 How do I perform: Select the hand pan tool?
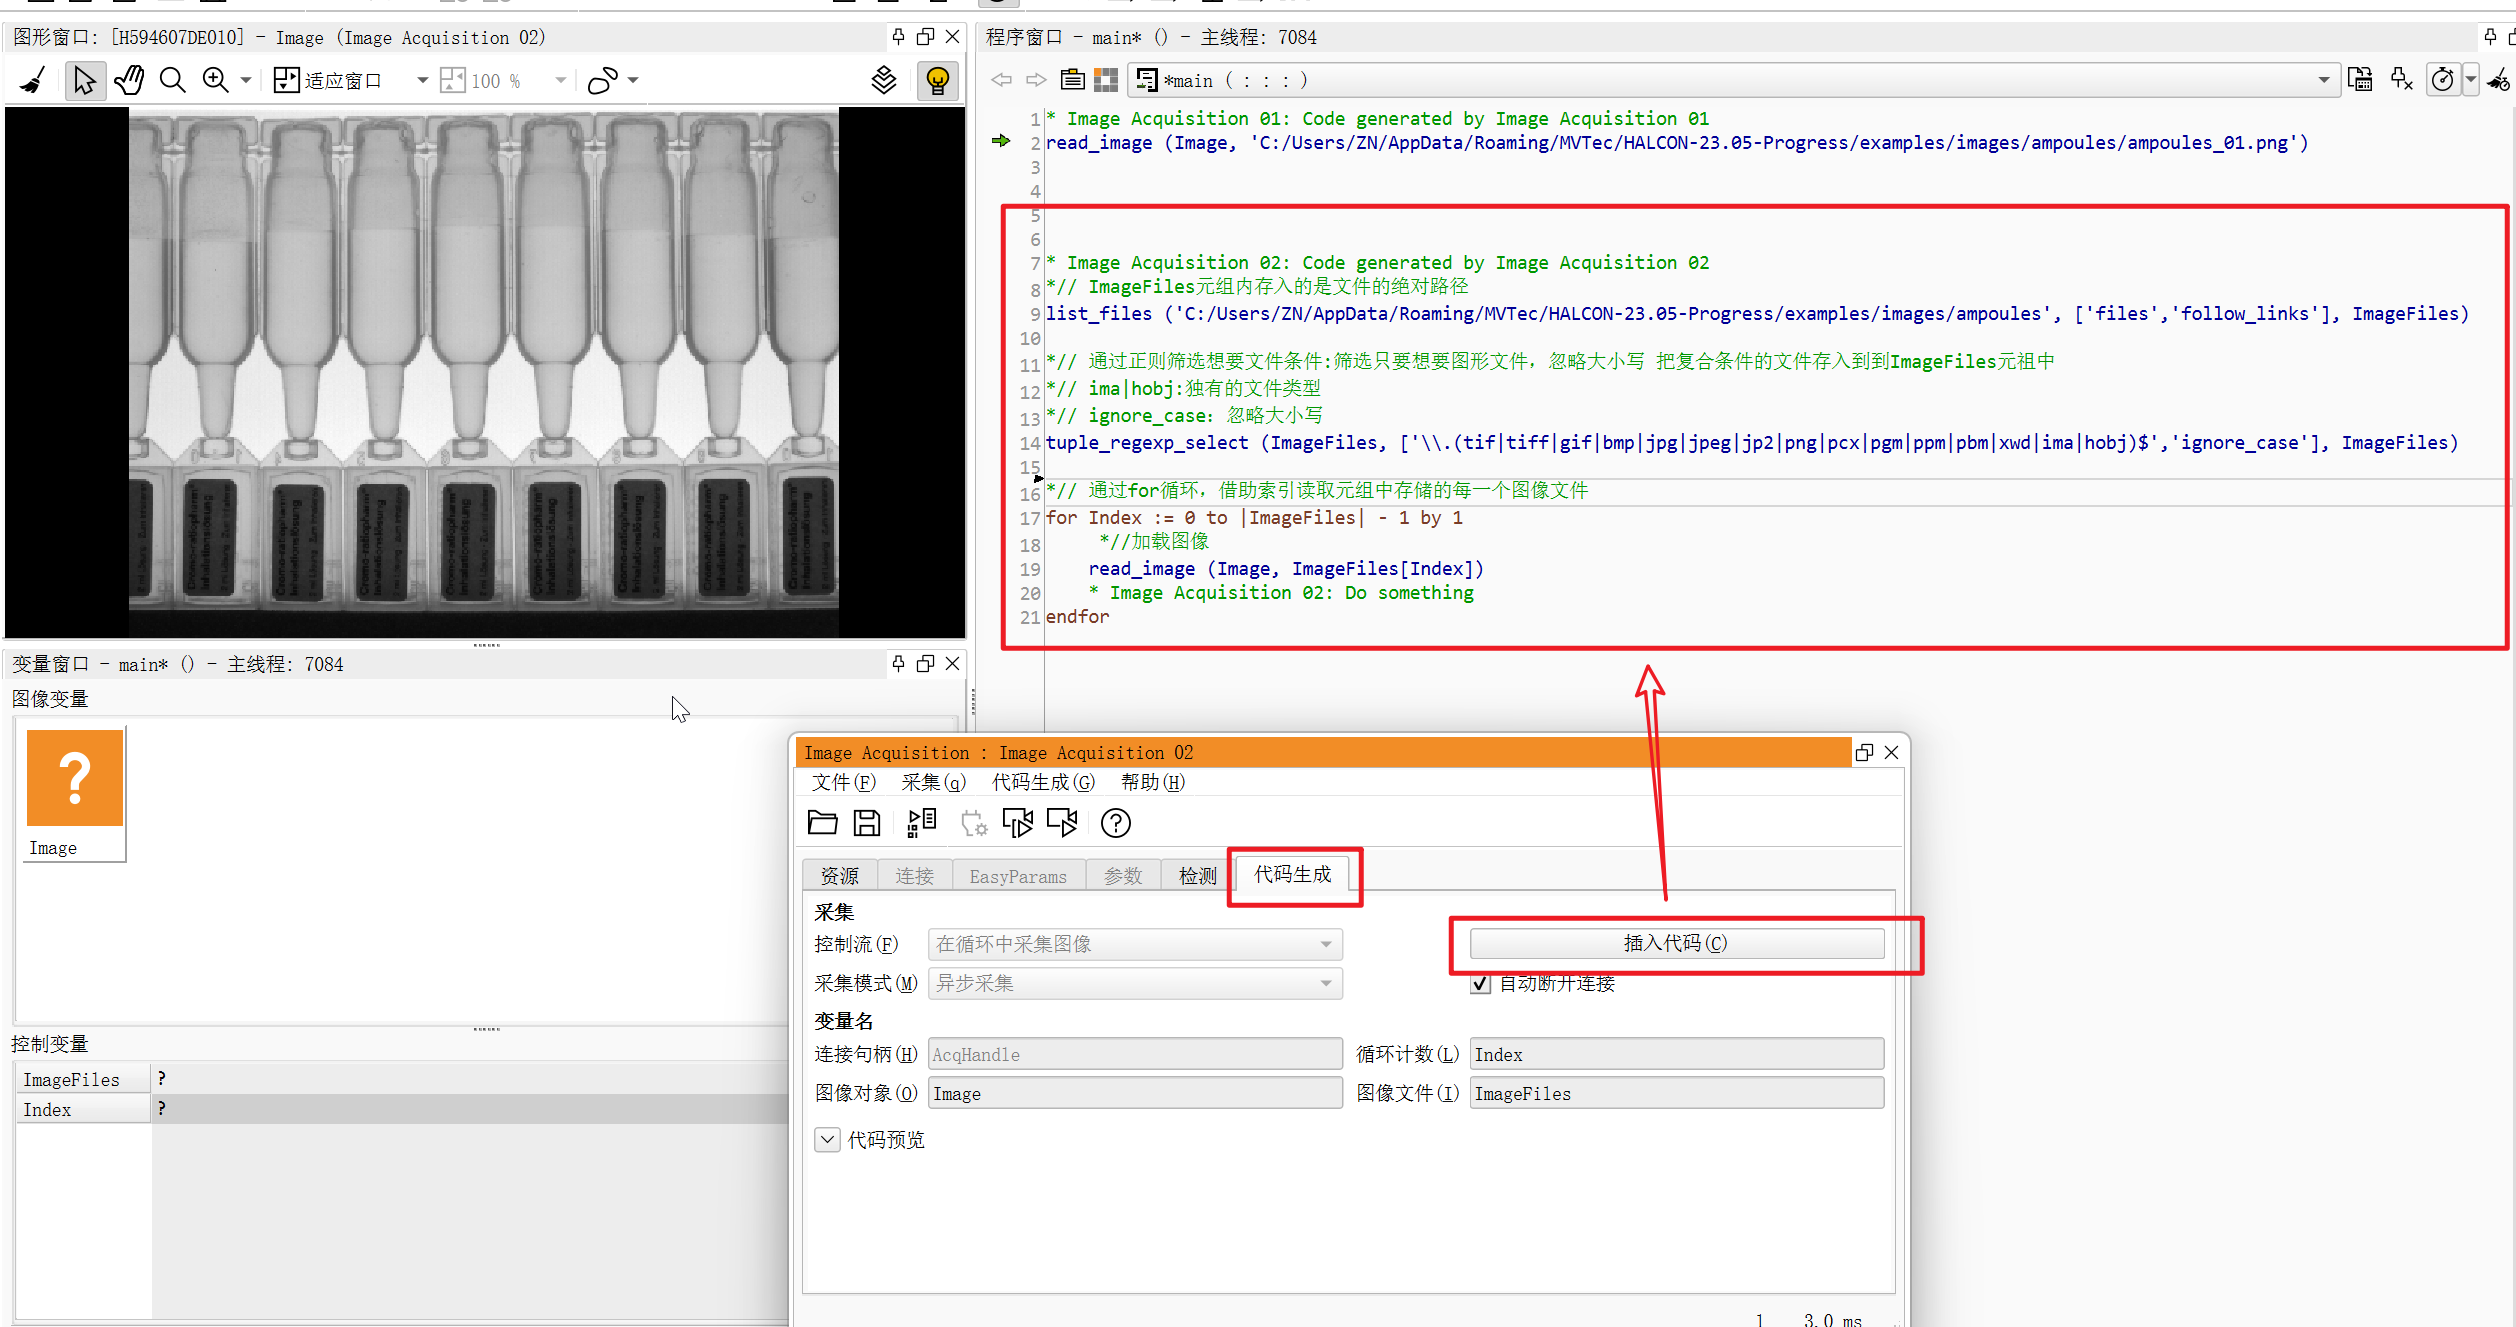pos(129,80)
